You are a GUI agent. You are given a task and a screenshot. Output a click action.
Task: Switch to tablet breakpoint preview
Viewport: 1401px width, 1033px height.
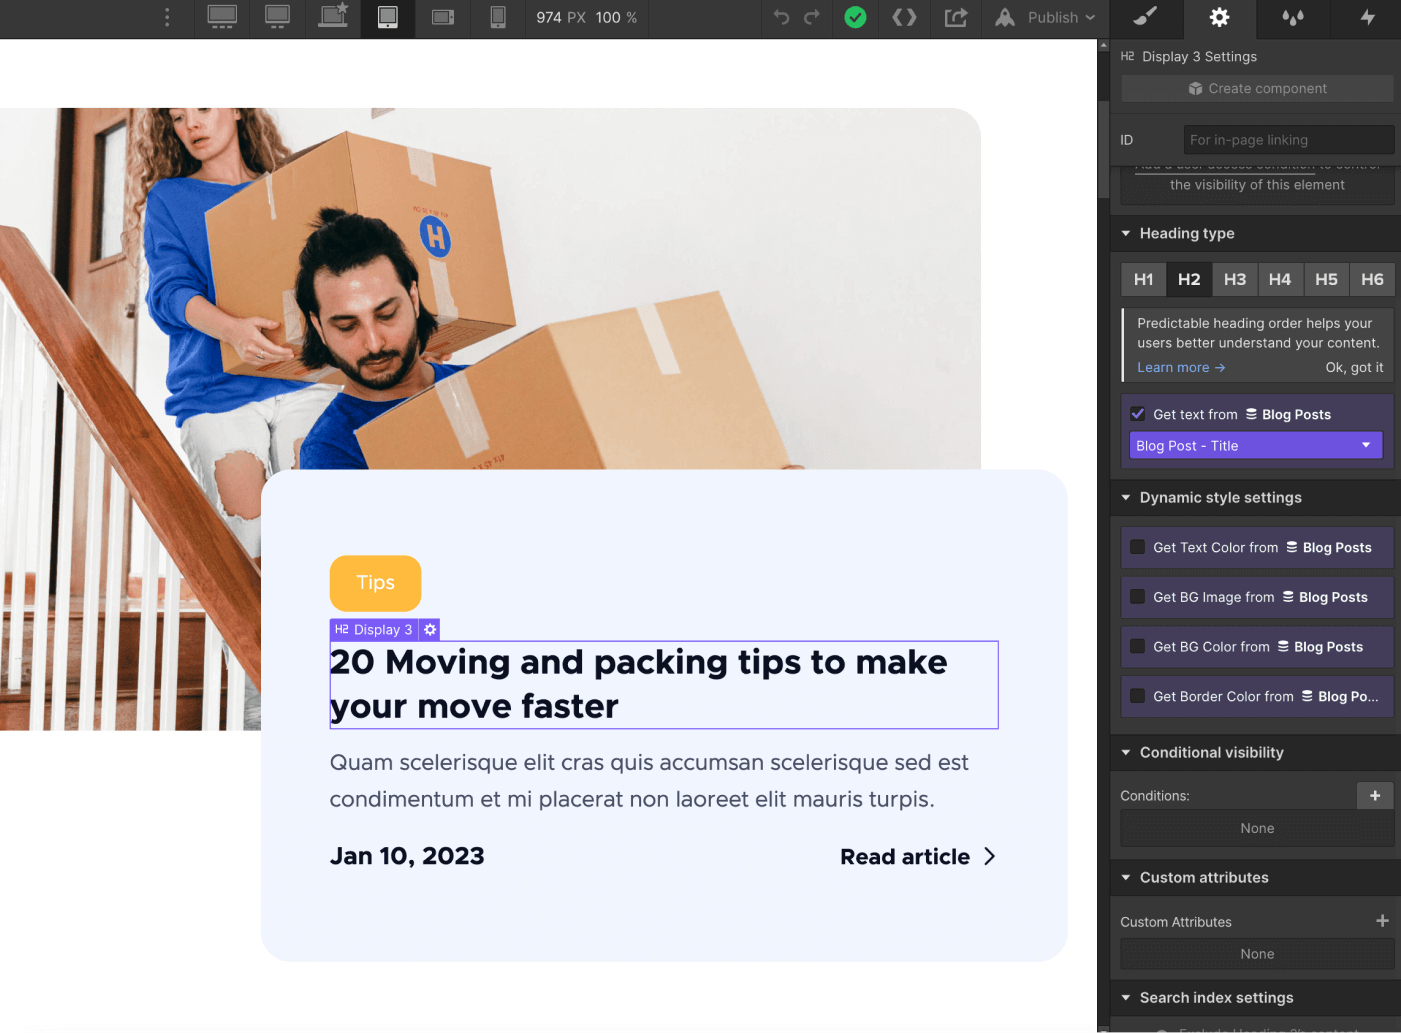click(389, 18)
